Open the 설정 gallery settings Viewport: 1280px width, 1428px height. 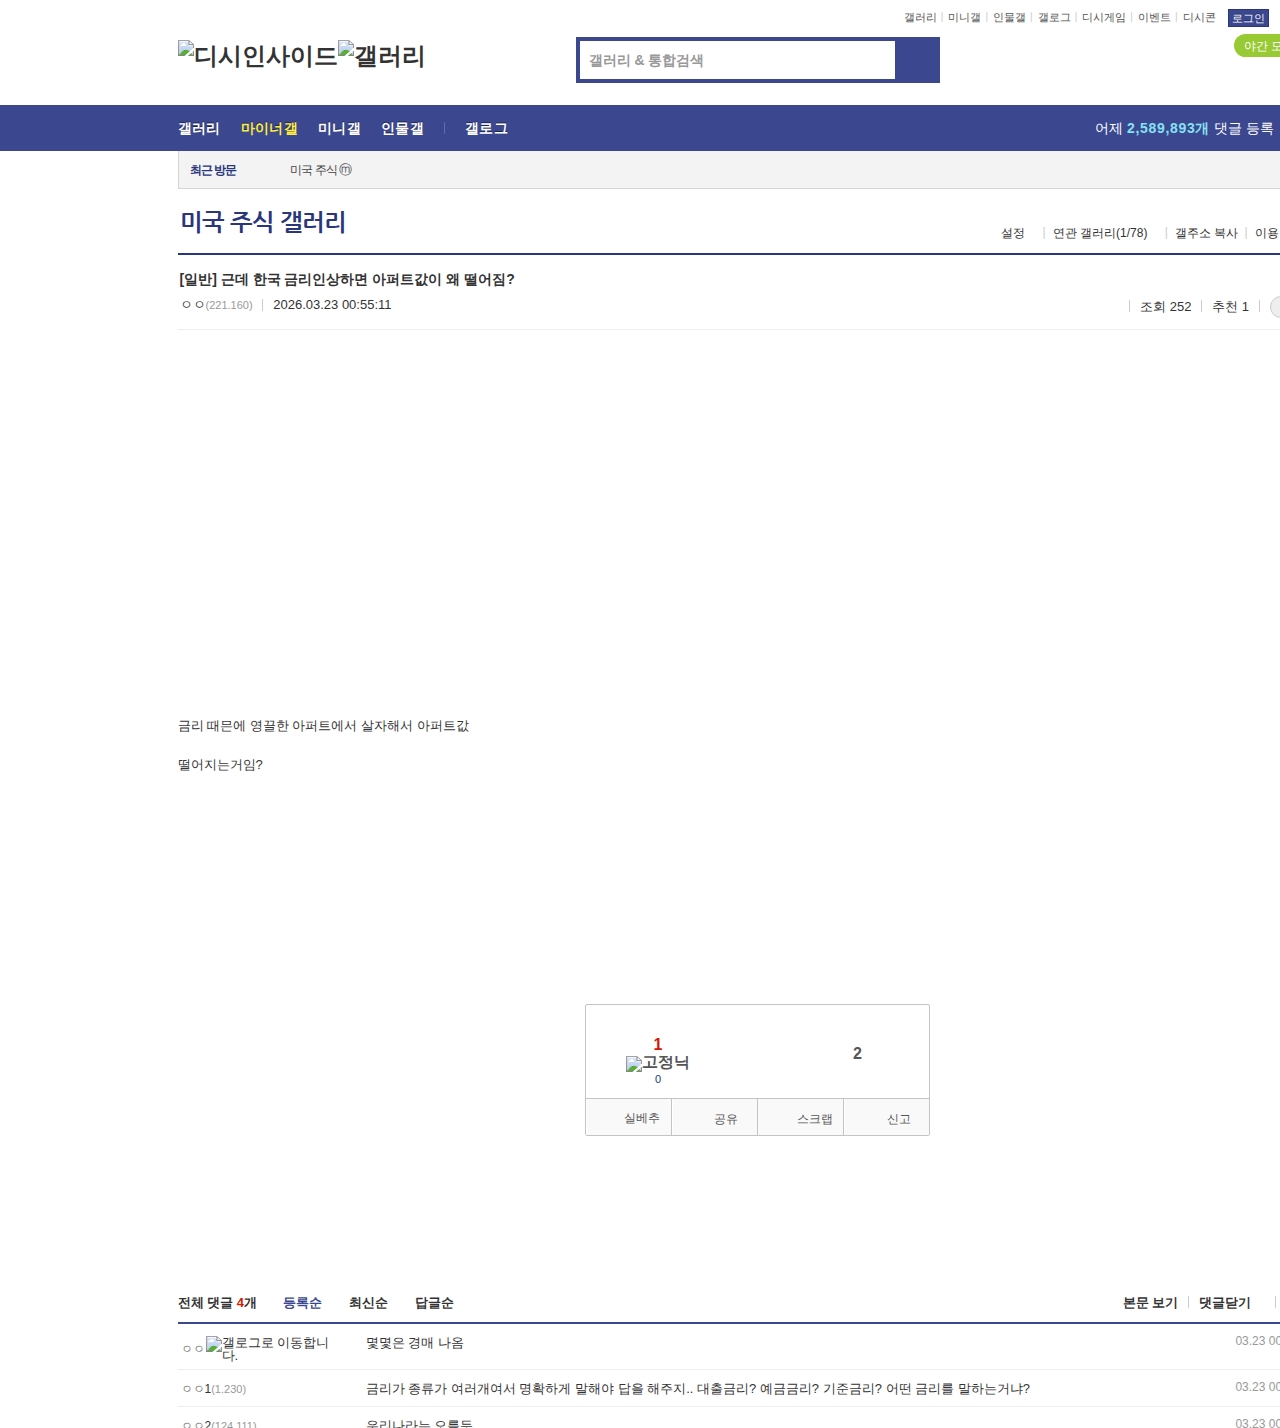[x=1013, y=233]
